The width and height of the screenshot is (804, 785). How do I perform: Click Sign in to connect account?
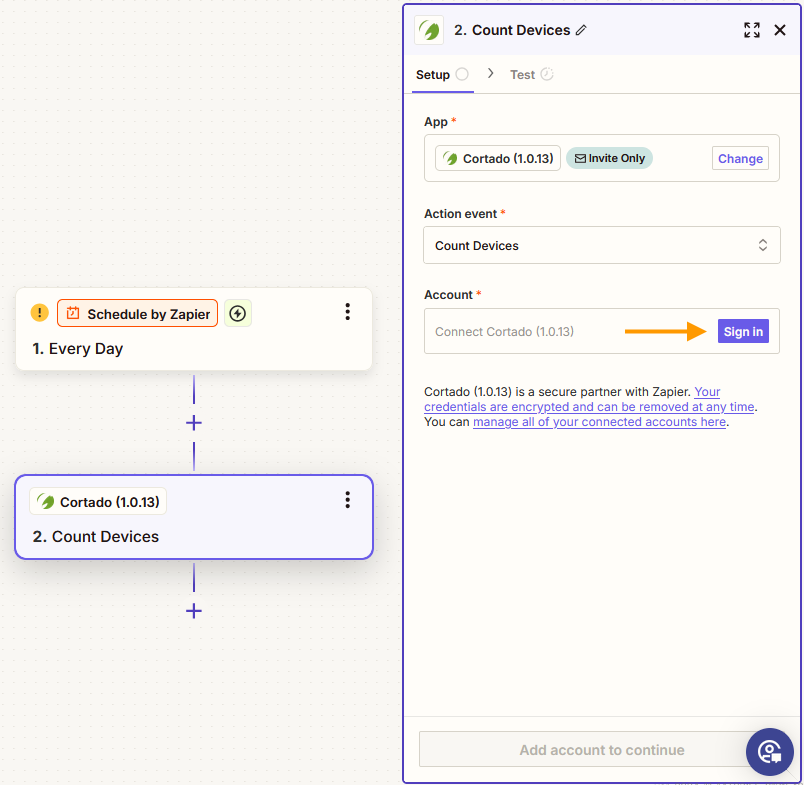tap(743, 332)
